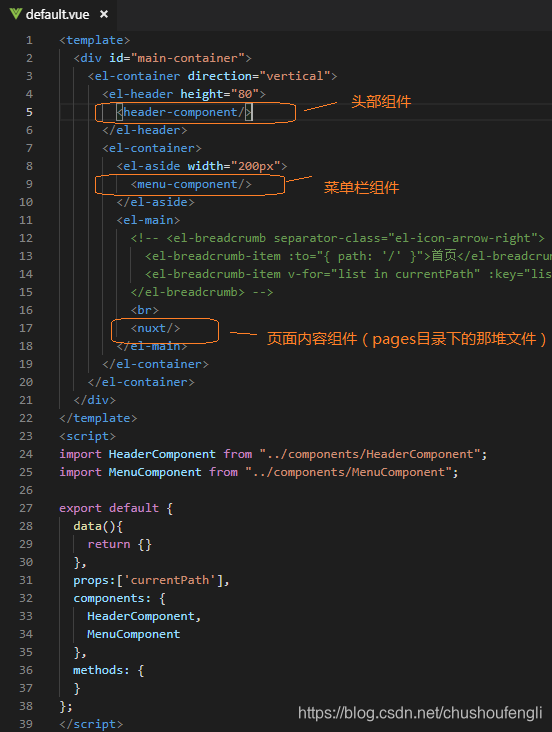Viewport: 552px width, 732px height.
Task: Click the <br> tag
Action: 144,310
